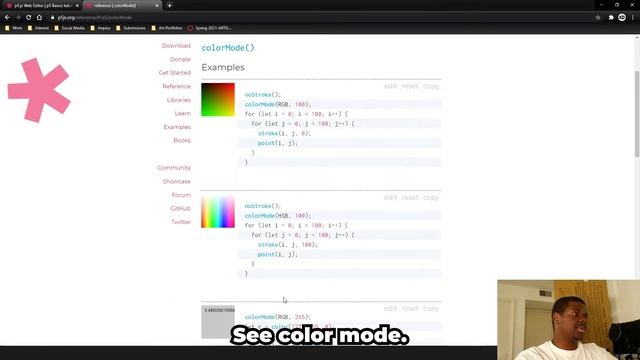Viewport: 640px width, 360px height.
Task: Click the colorMode(RGB, 100) code line
Action: (x=278, y=104)
